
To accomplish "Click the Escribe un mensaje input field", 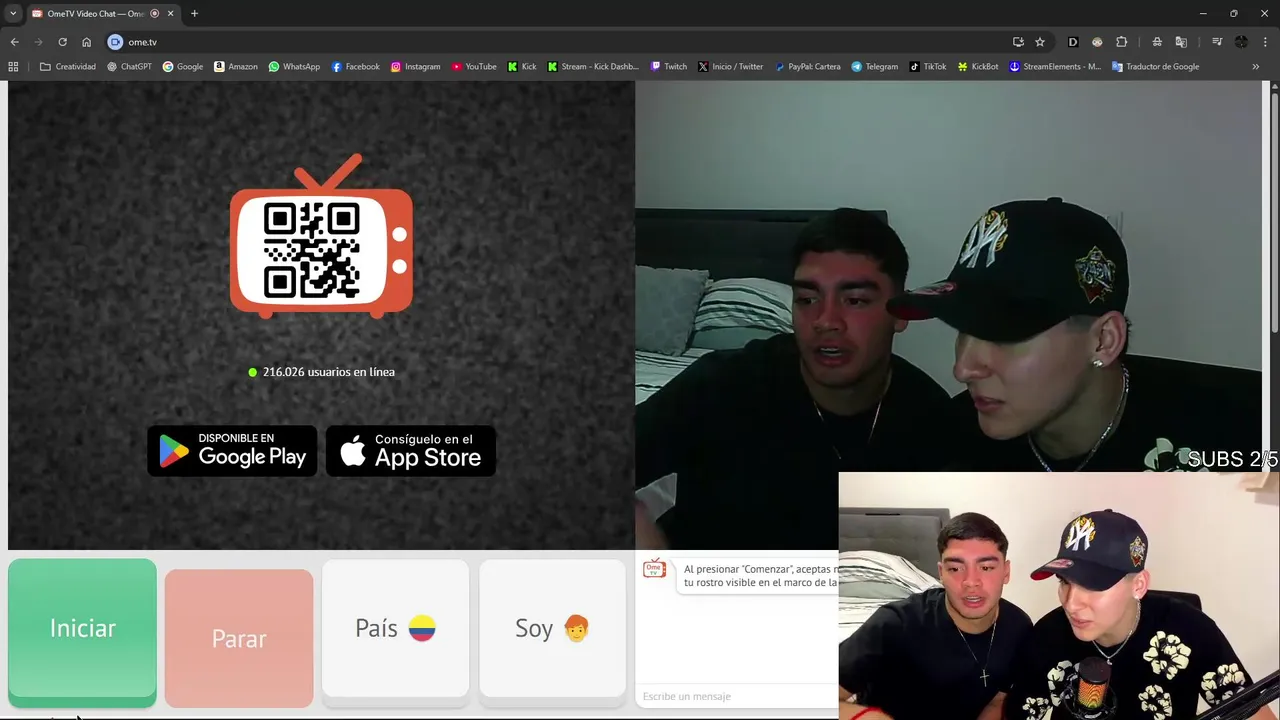I will [x=738, y=696].
